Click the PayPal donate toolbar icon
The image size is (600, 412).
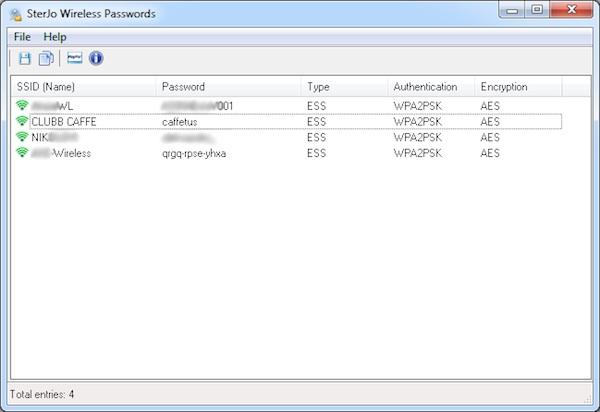pyautogui.click(x=75, y=59)
